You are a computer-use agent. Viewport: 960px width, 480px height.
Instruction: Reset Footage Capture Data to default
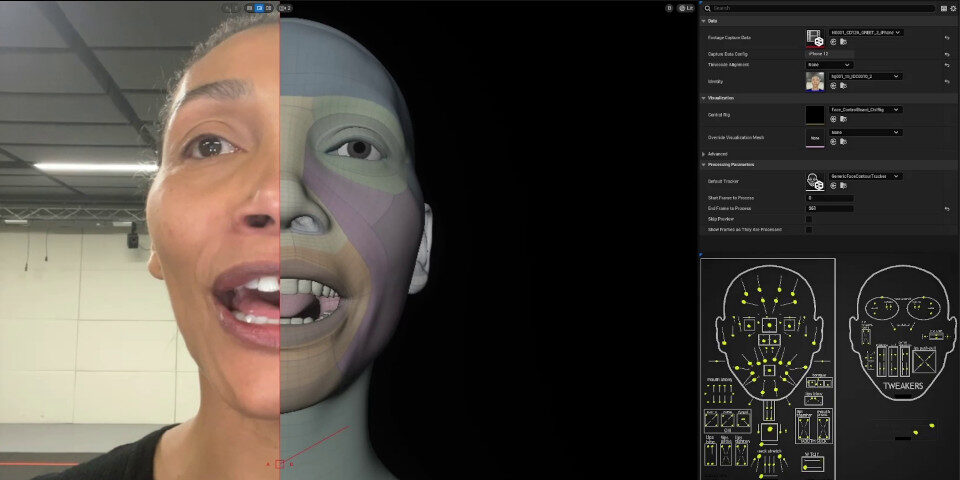click(x=946, y=38)
